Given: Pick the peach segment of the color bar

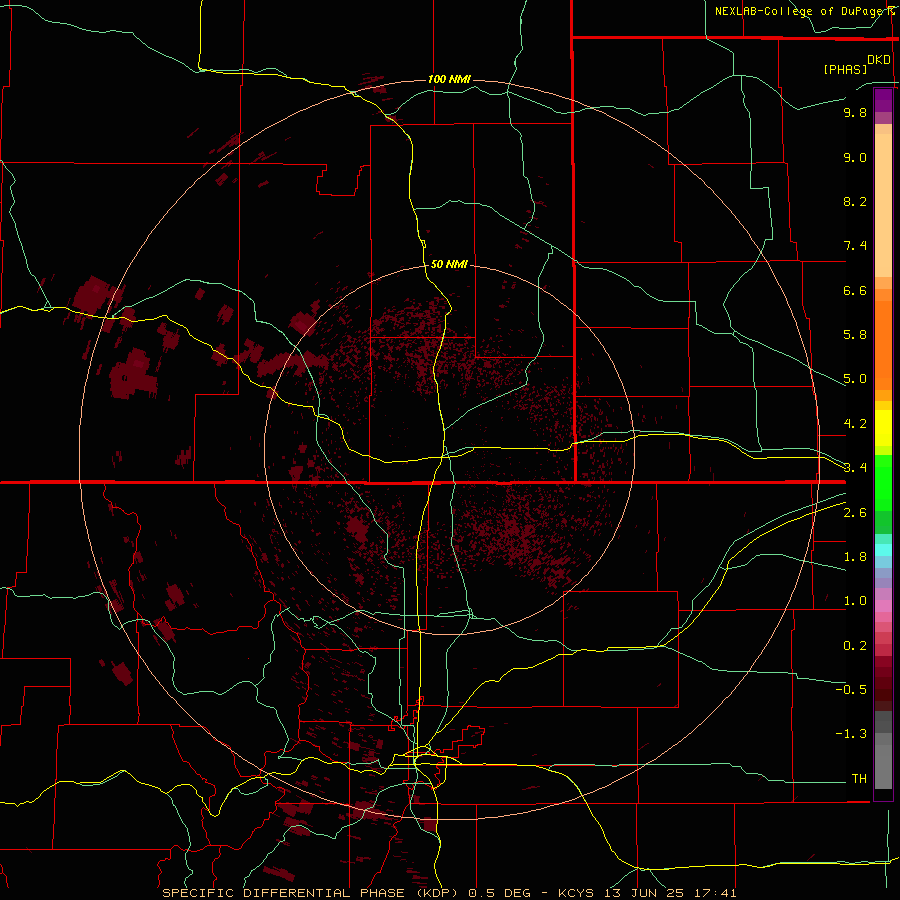Looking at the screenshot, I should [883, 204].
